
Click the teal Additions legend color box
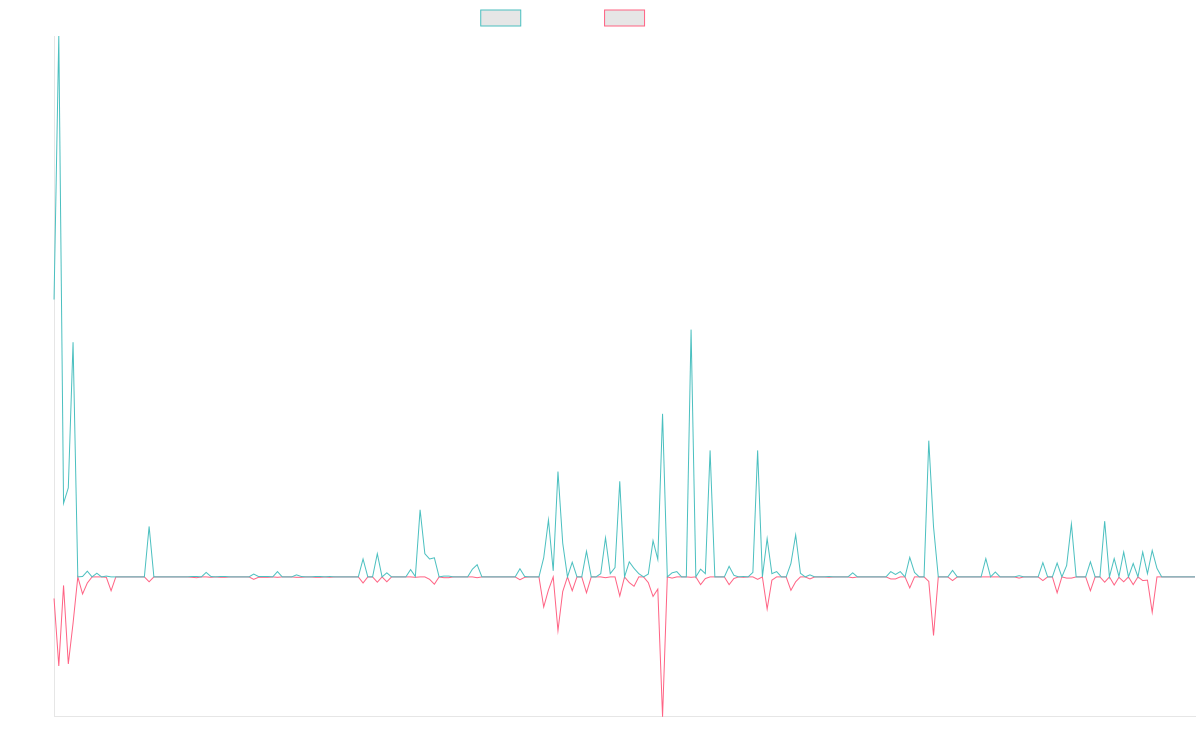tap(501, 18)
